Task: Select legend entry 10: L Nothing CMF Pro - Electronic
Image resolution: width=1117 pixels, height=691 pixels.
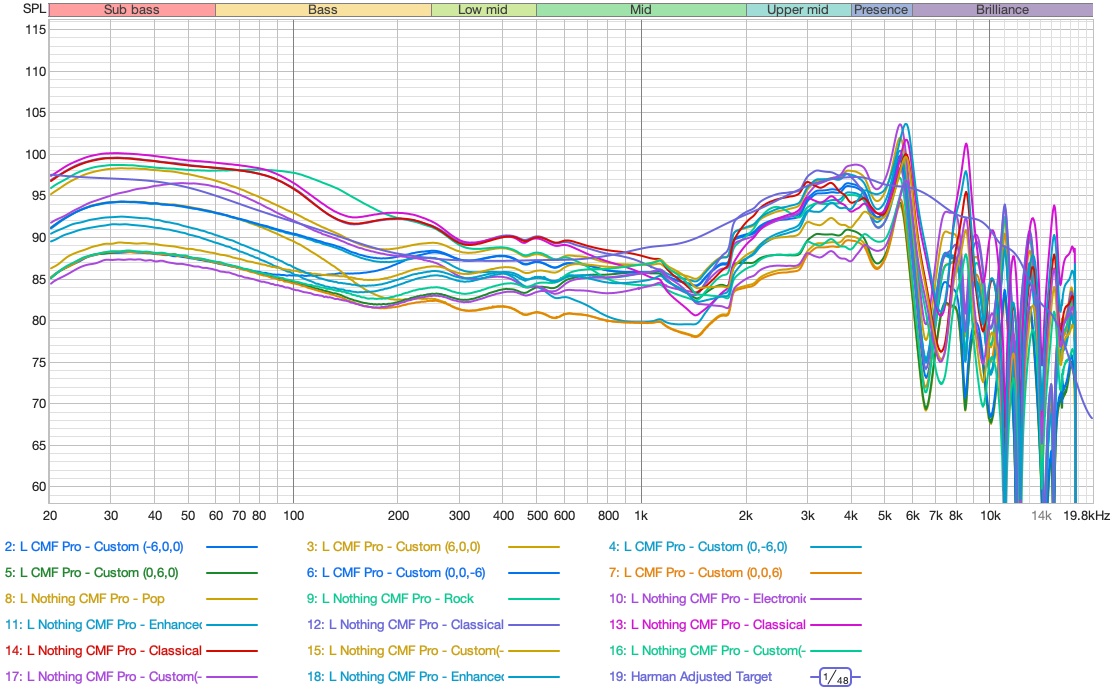Action: [707, 599]
